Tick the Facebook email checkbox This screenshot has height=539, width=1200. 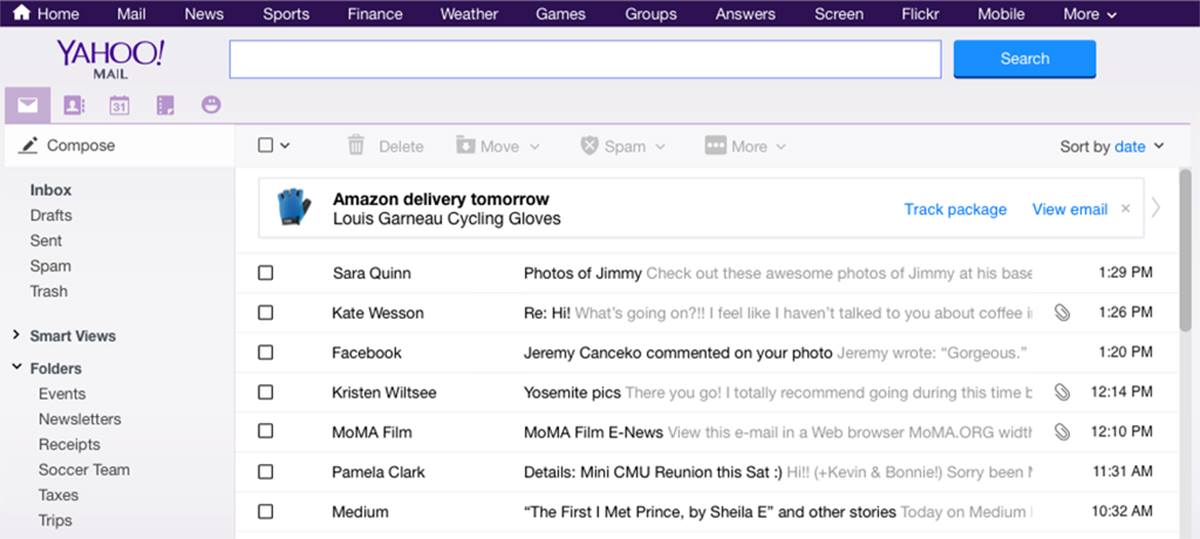click(x=265, y=352)
